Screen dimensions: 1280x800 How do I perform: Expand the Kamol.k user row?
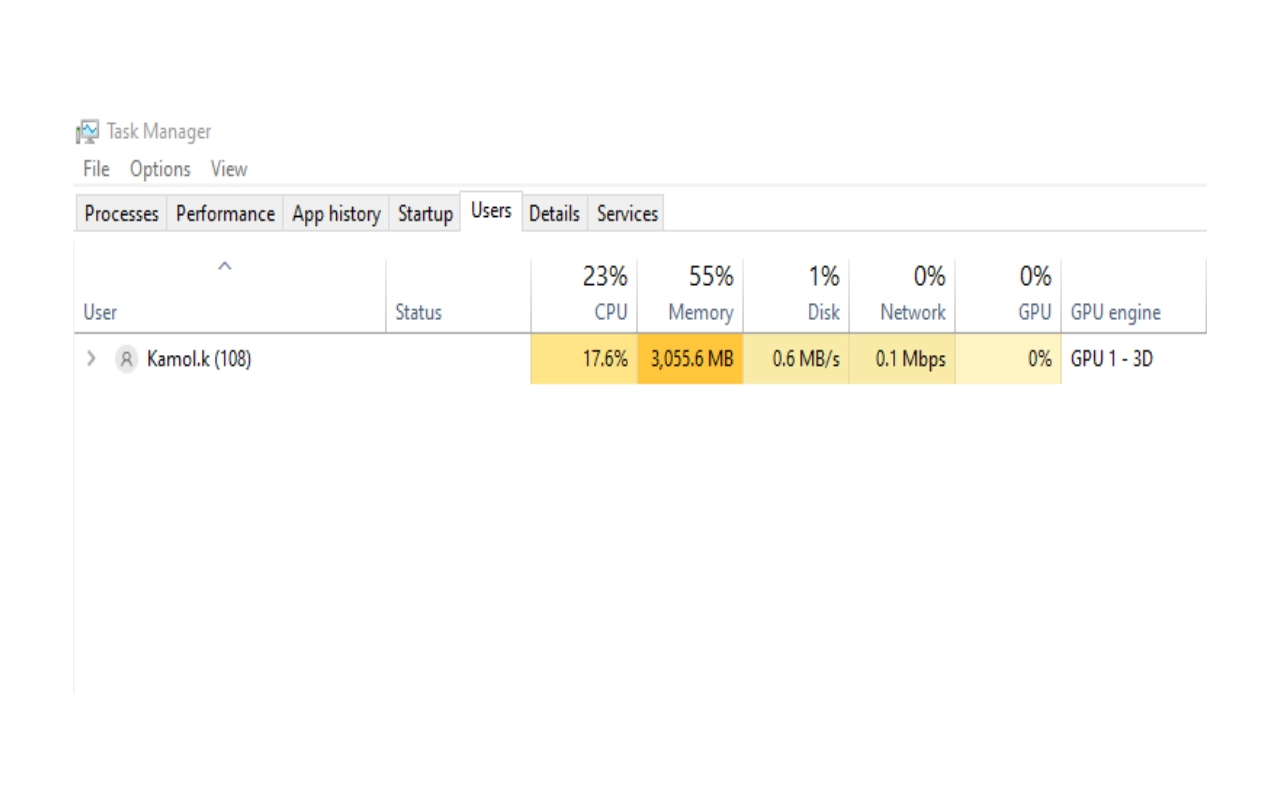tap(91, 359)
